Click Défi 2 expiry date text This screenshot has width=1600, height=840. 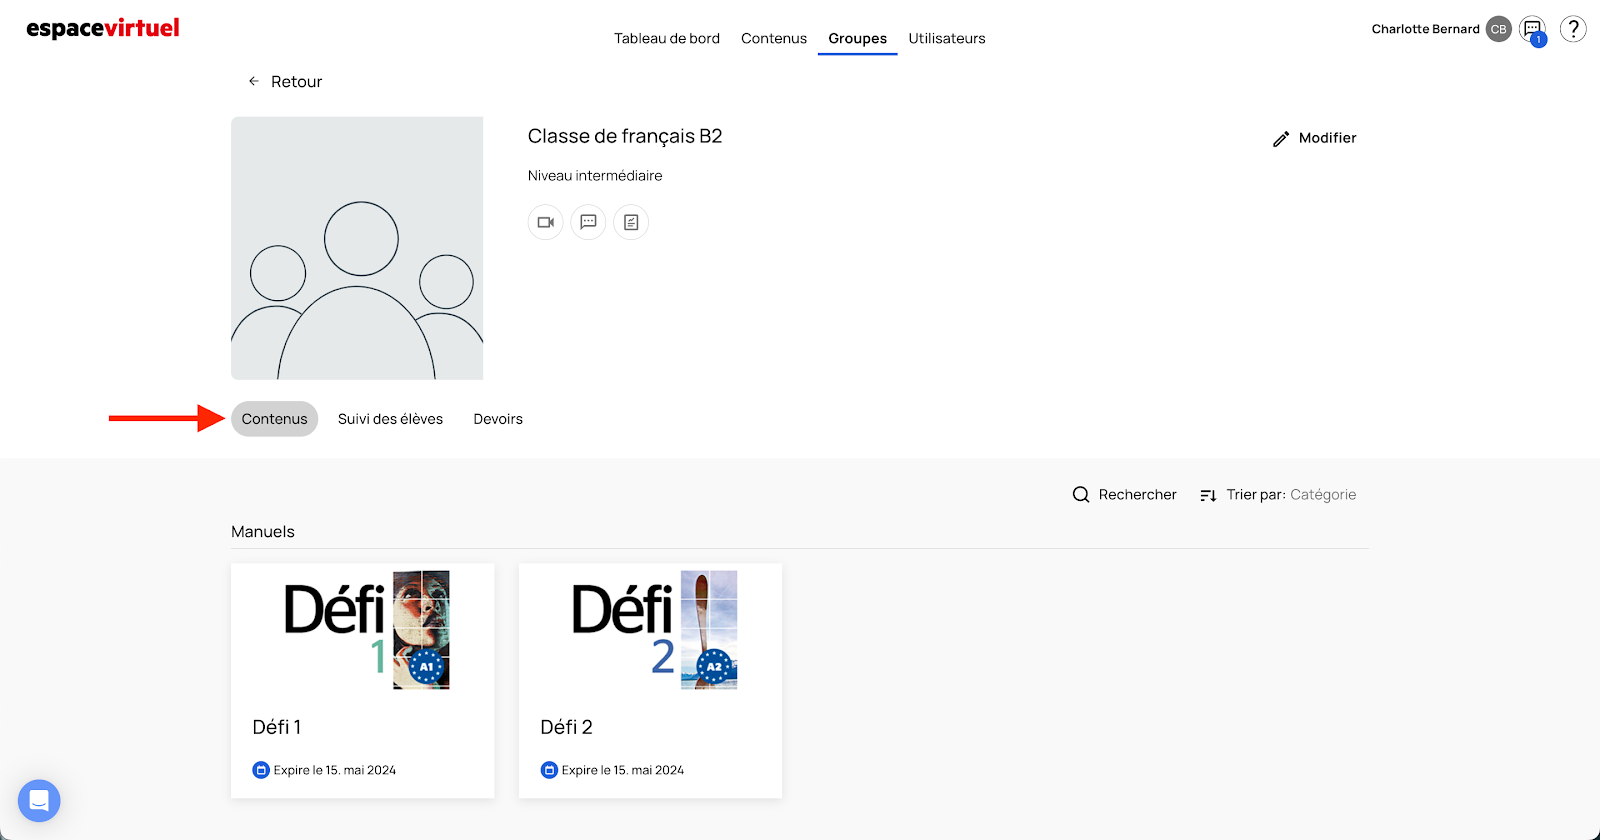pos(623,770)
